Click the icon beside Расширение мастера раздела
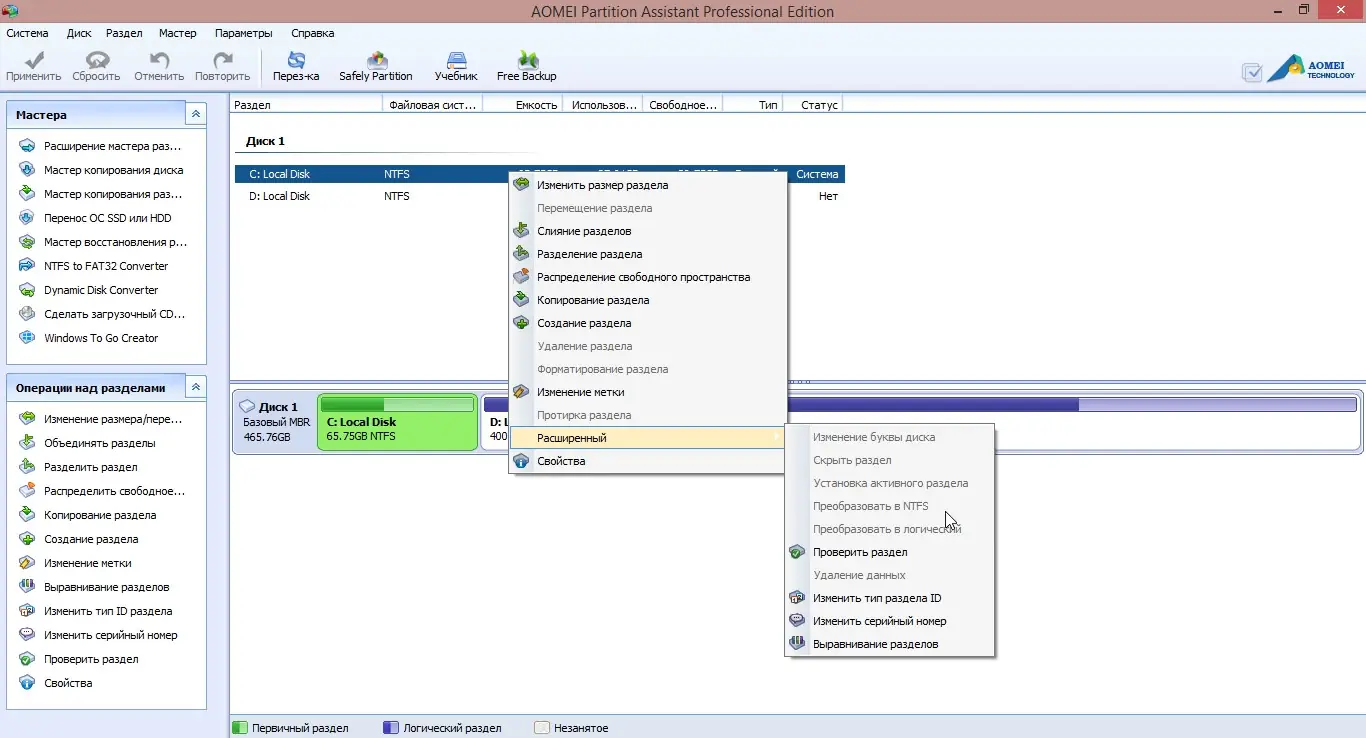 pyautogui.click(x=27, y=146)
